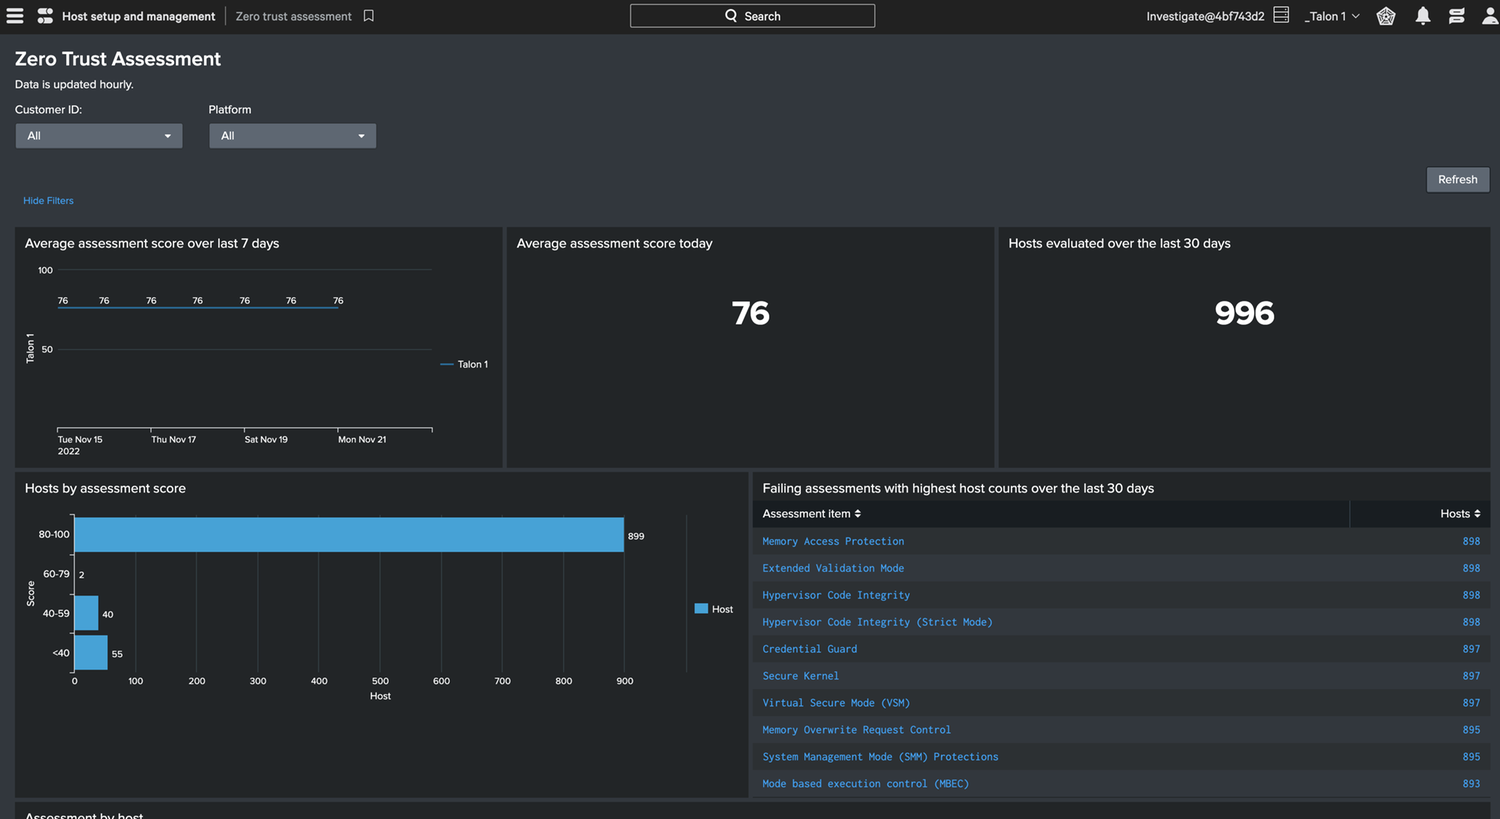1500x819 pixels.
Task: Expand the Customer ID dropdown
Action: (99, 136)
